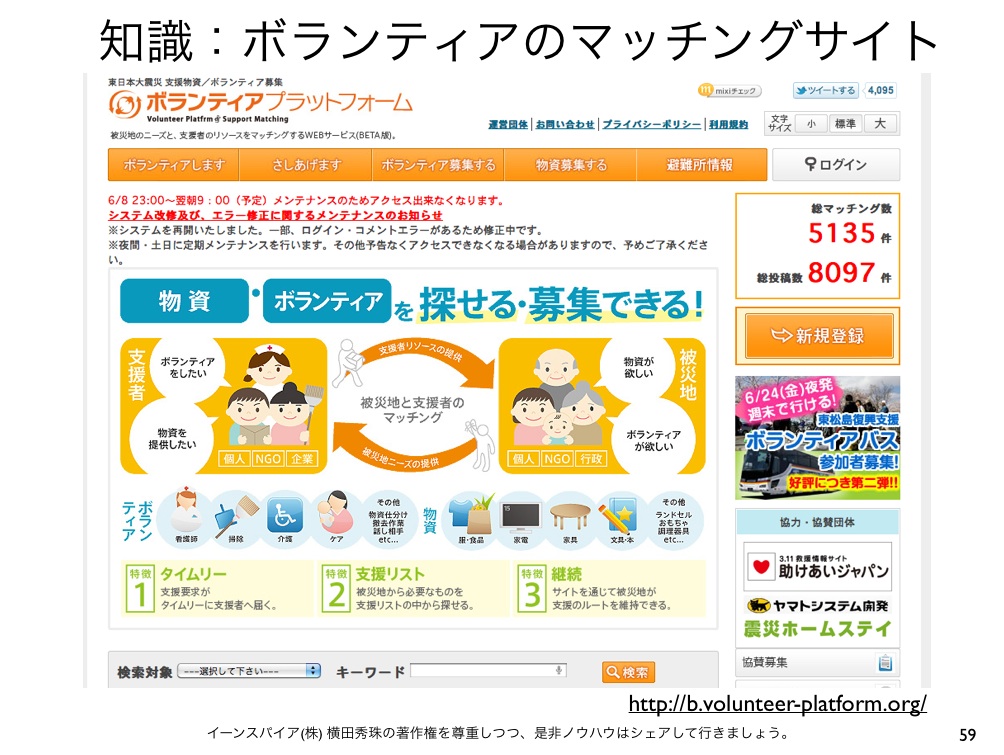Switch to the 避難所情報 tab

coord(700,165)
